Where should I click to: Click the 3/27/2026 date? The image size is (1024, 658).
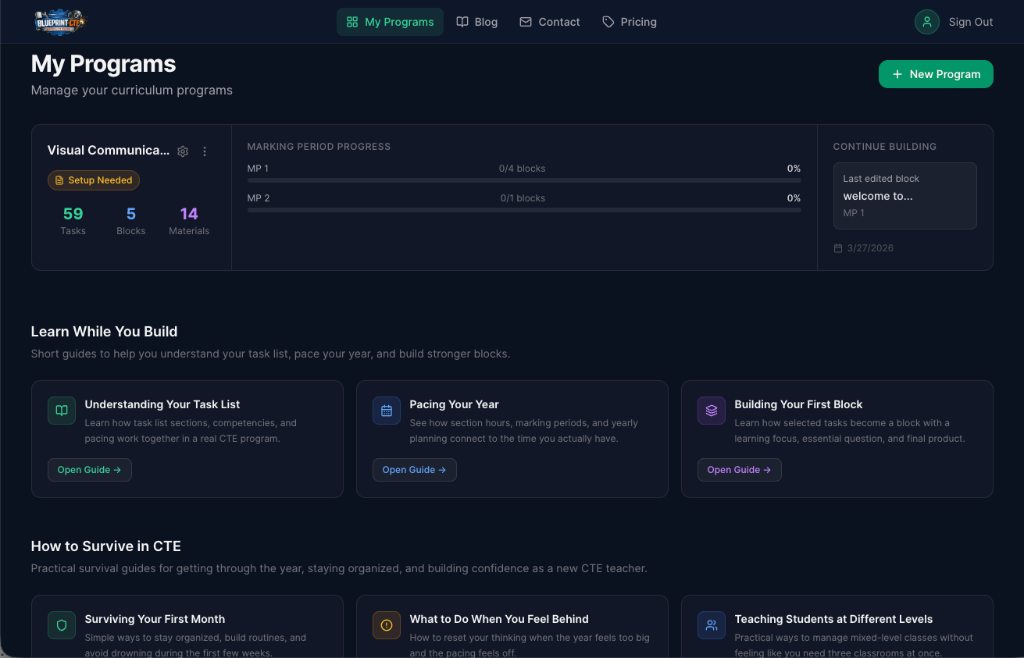870,248
